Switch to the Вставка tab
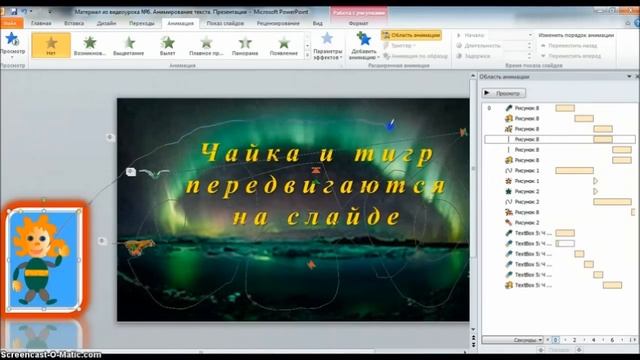 74,23
